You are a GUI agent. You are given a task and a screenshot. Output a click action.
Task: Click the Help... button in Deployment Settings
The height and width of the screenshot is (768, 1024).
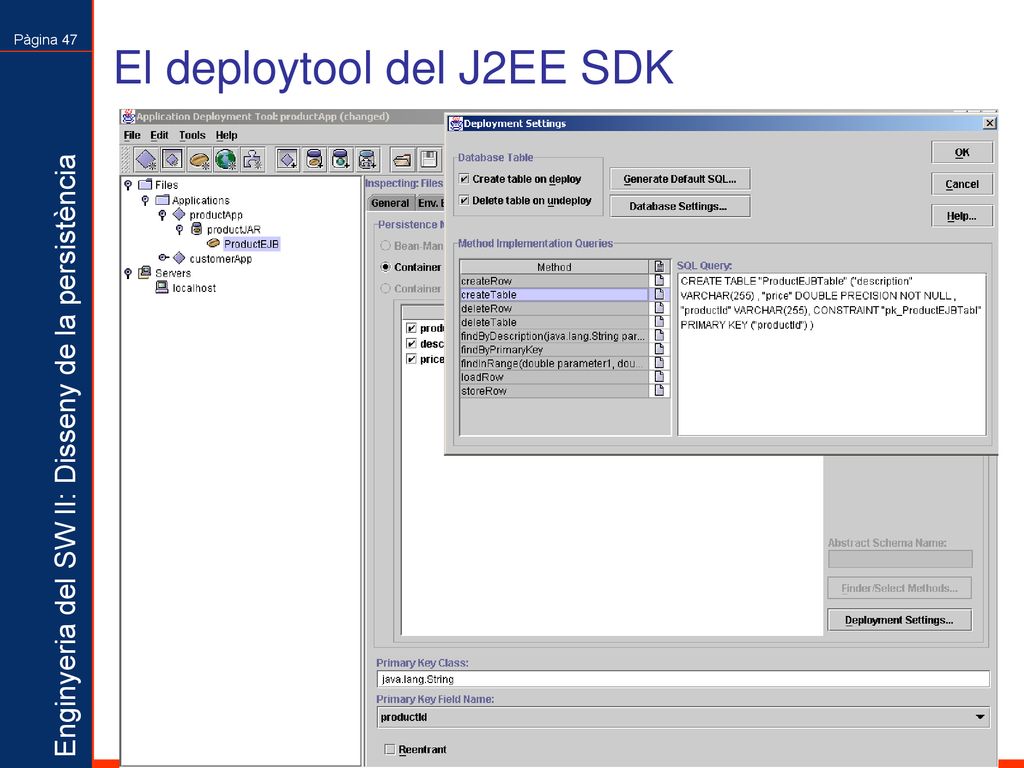(x=962, y=216)
